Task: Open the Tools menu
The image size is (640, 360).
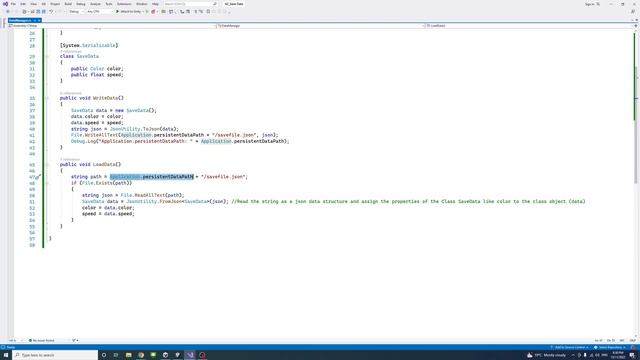Action: click(x=109, y=4)
